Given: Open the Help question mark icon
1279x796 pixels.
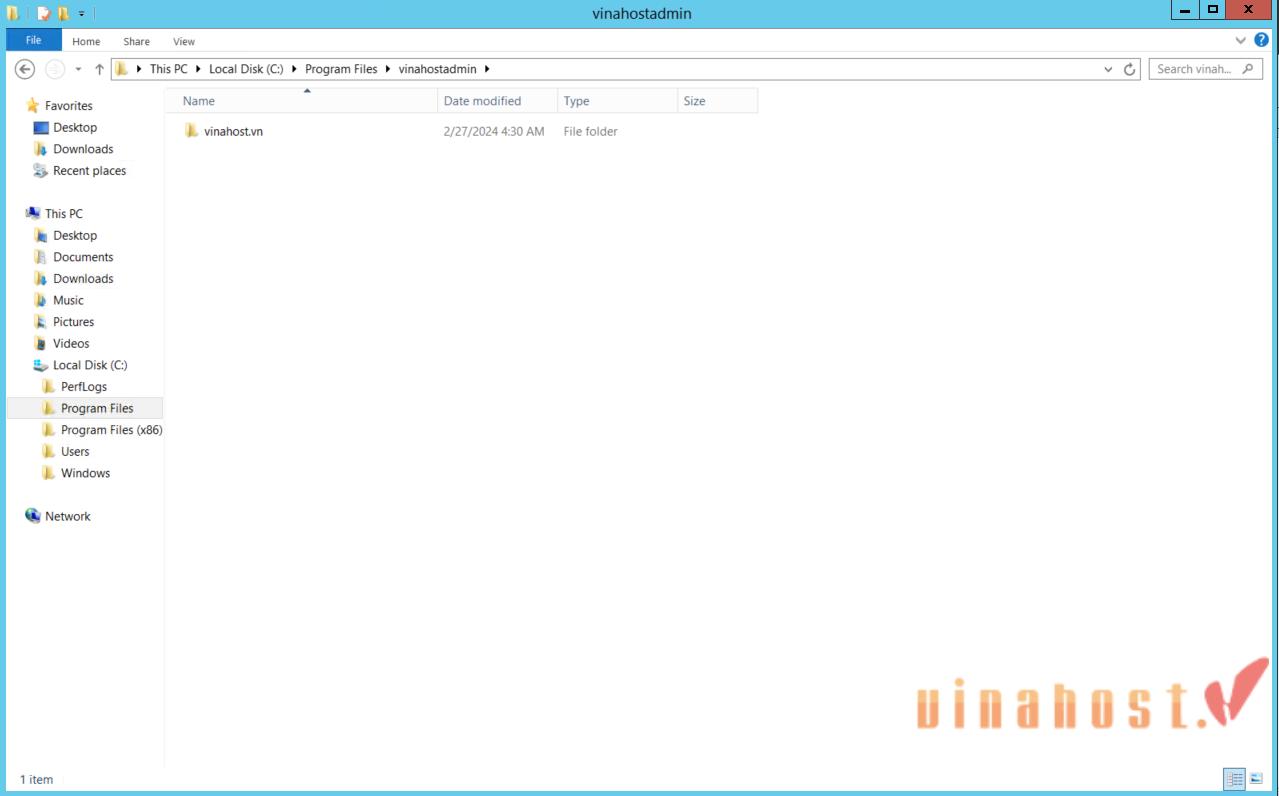Looking at the screenshot, I should point(1261,40).
